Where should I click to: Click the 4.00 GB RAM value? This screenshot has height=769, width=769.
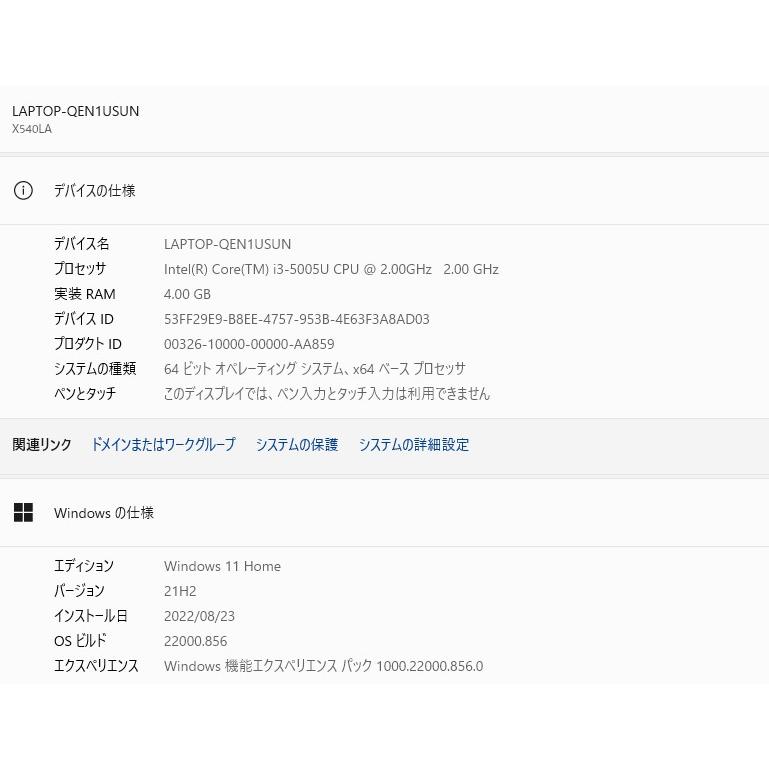(187, 294)
